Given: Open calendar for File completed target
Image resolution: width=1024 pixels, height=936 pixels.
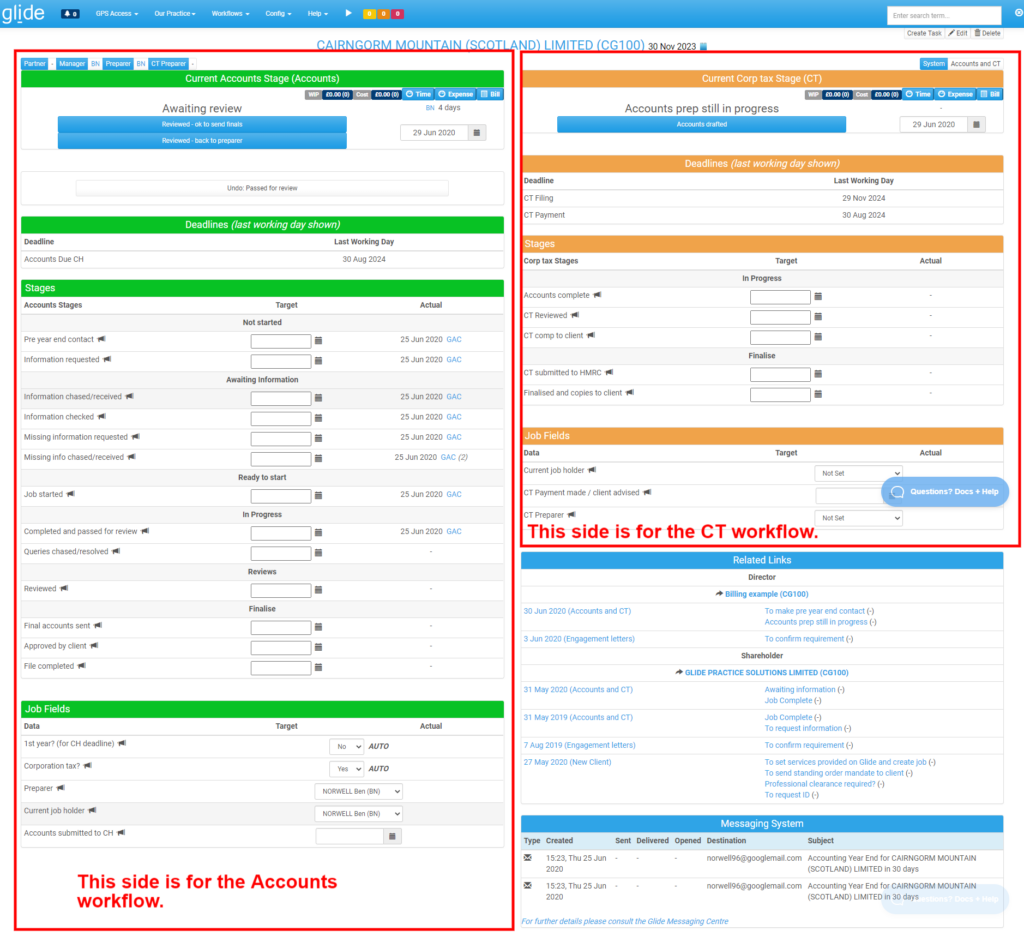Looking at the screenshot, I should [x=319, y=668].
